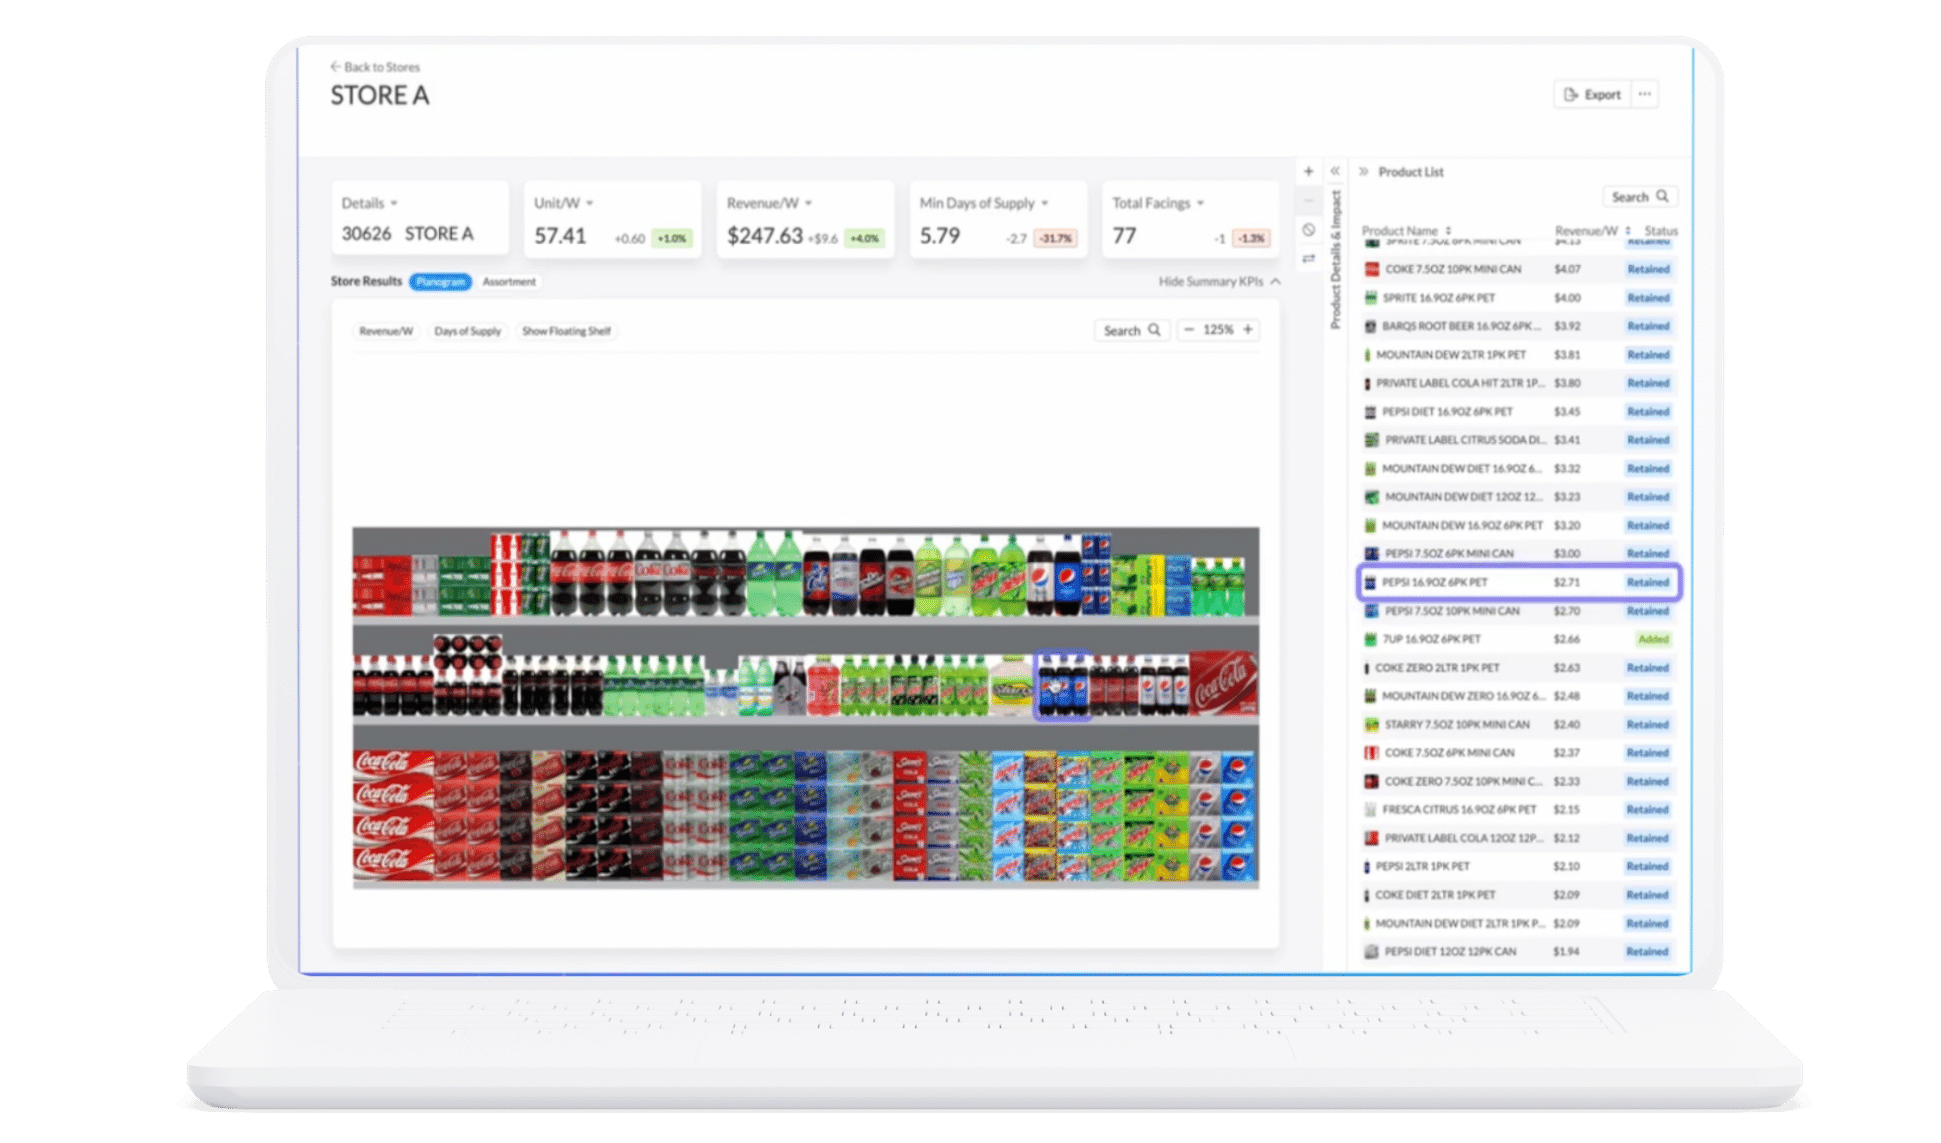Enable Show Floating Shelf
Screen dimensions: 1941x1143
(566, 331)
